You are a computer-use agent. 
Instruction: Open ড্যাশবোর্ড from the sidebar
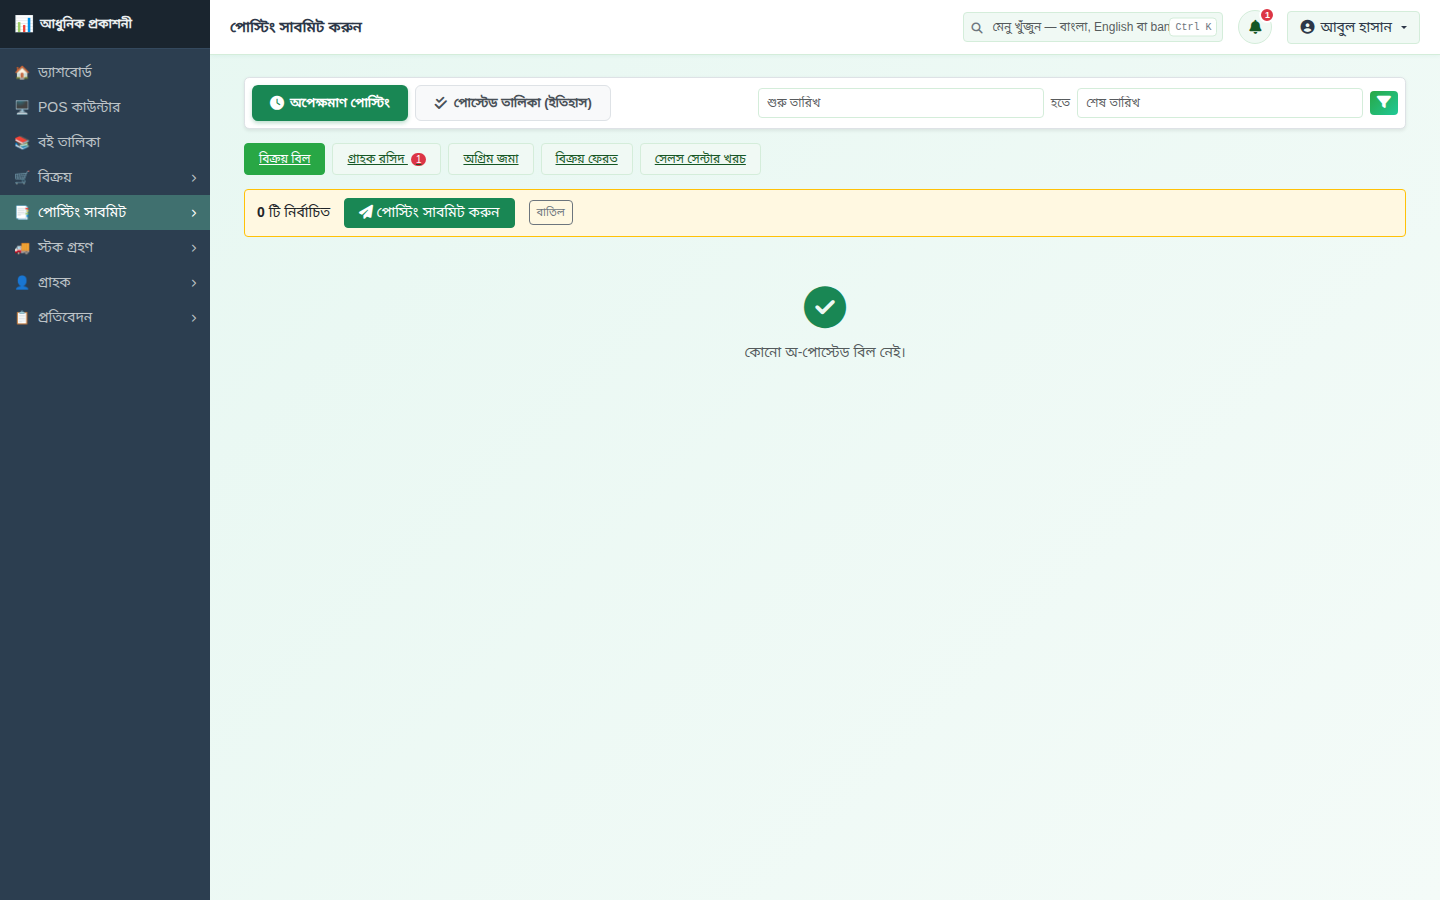click(x=105, y=72)
